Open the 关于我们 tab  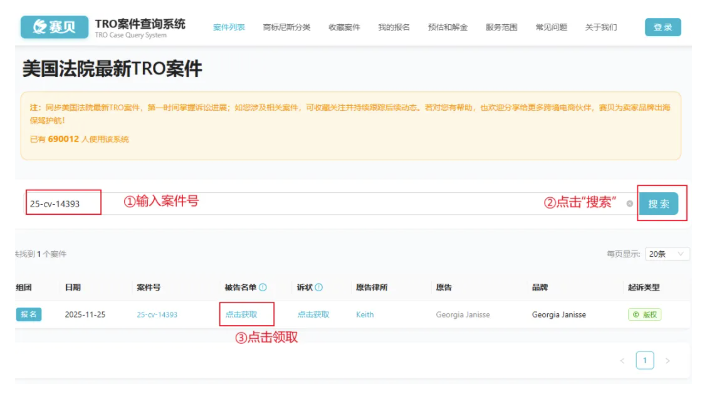(601, 27)
